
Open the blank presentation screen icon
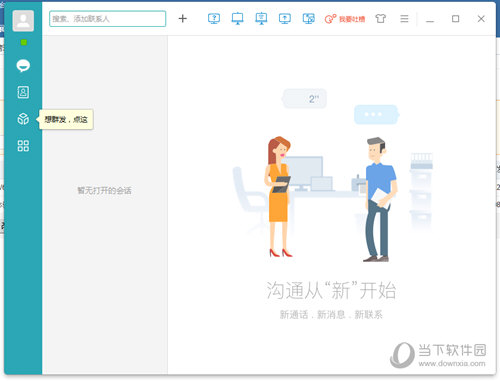click(237, 18)
